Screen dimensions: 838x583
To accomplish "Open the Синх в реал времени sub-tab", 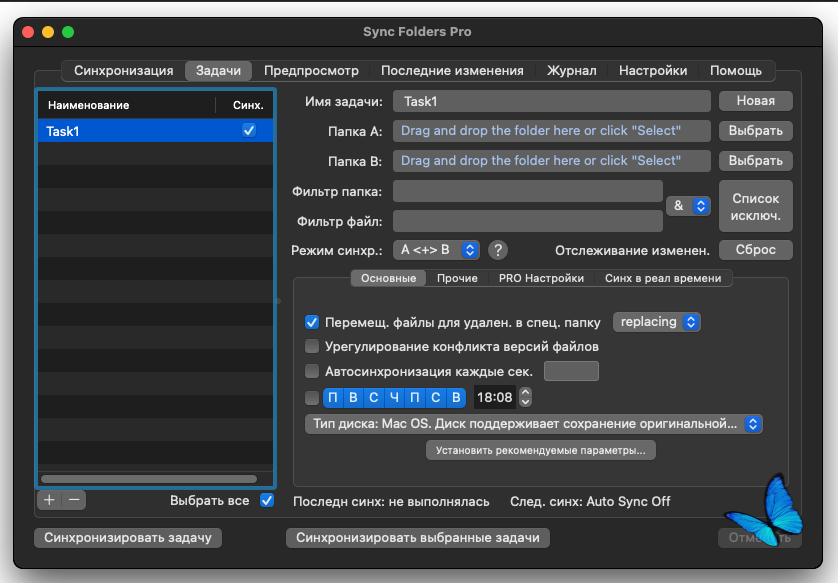I will (x=663, y=278).
